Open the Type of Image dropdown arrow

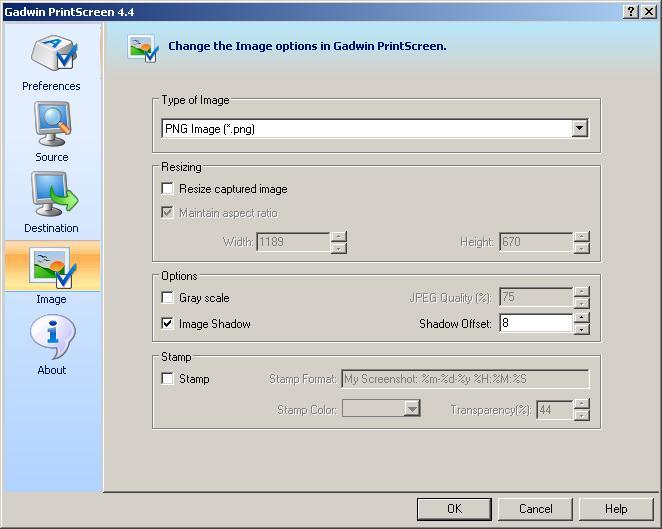click(580, 128)
